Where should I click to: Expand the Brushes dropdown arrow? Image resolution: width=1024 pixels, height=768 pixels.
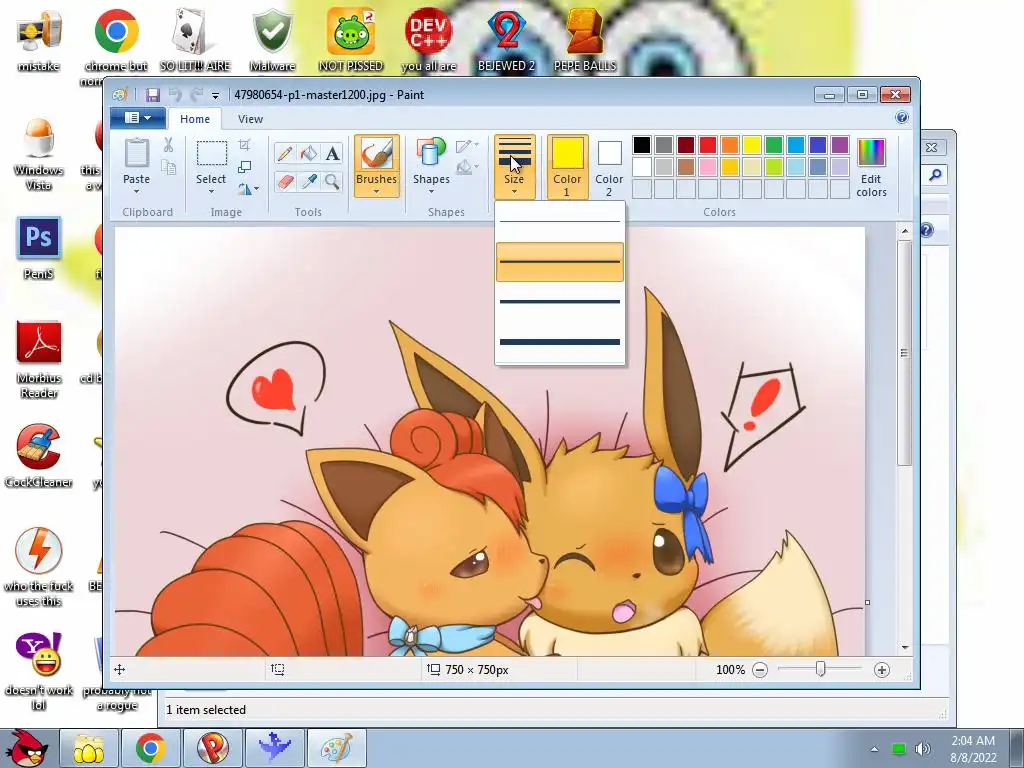point(376,191)
